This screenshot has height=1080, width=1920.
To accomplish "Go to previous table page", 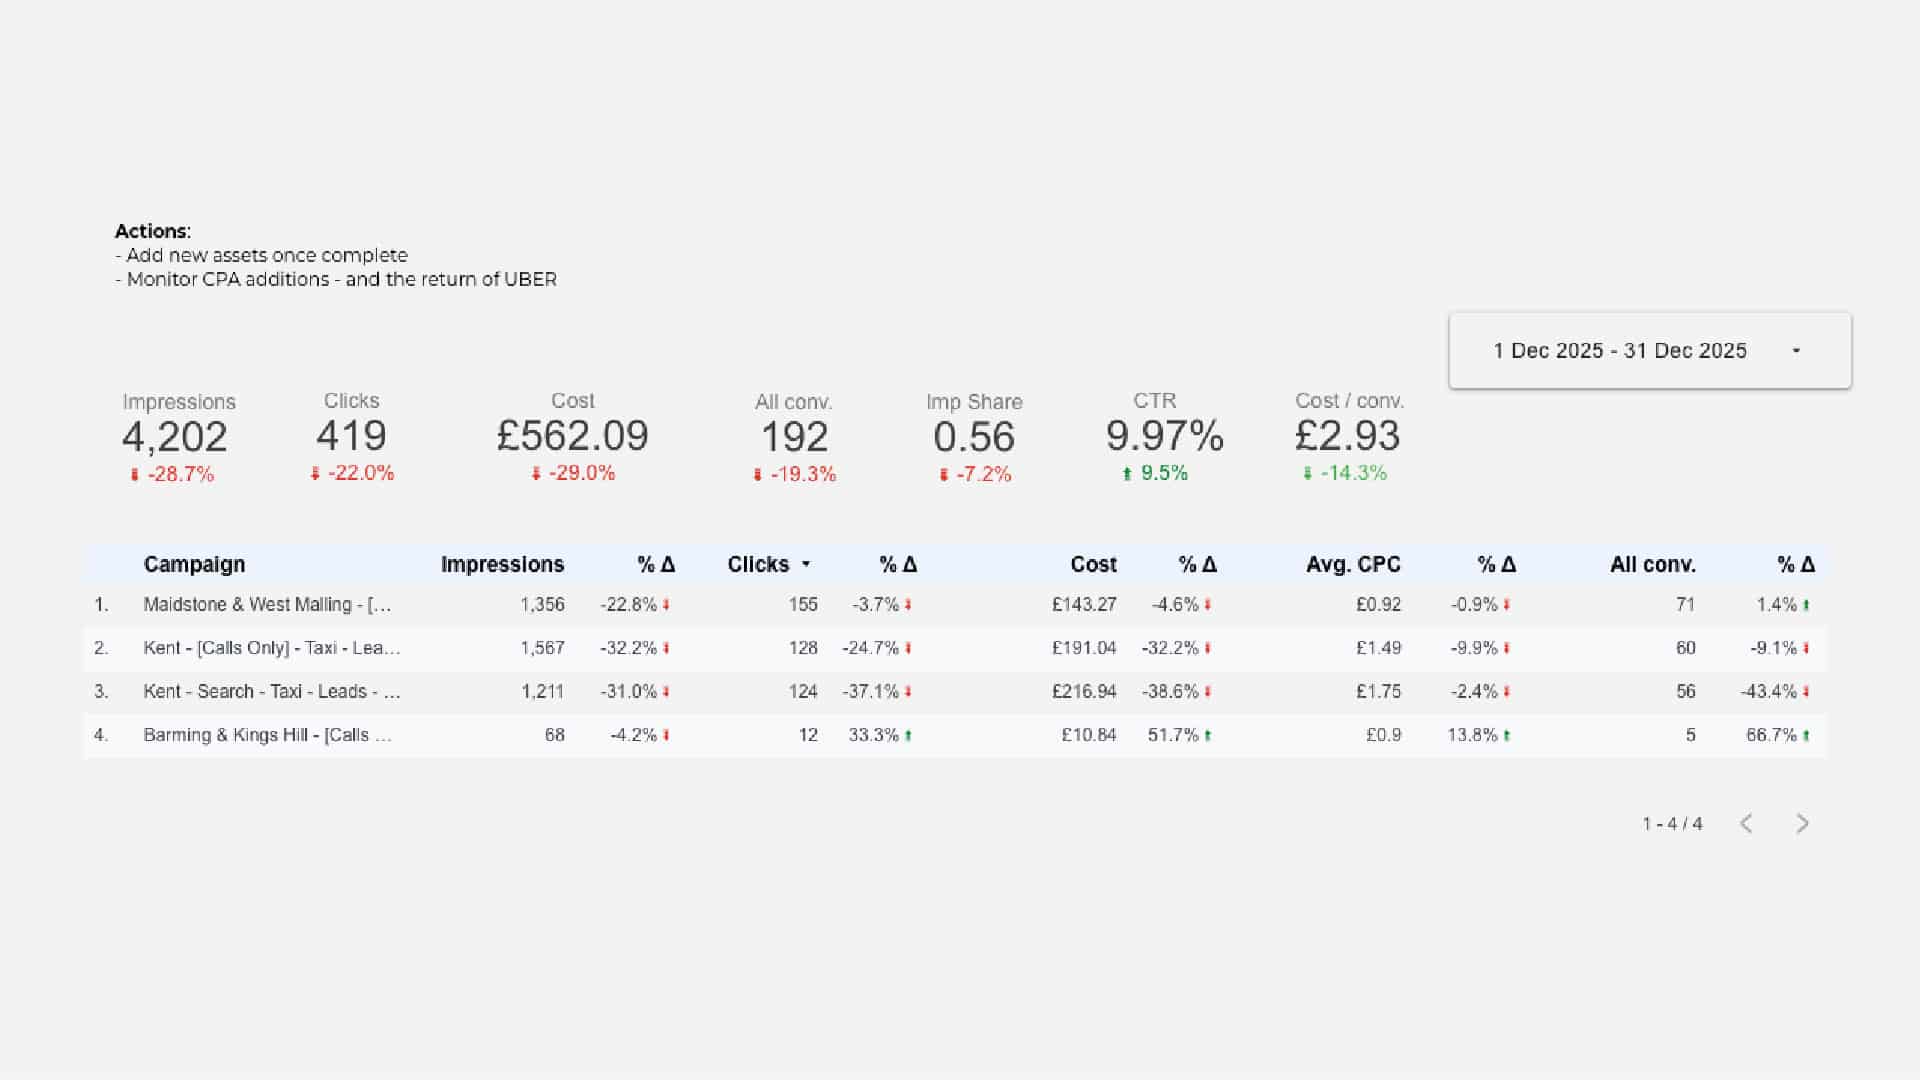I will 1746,824.
